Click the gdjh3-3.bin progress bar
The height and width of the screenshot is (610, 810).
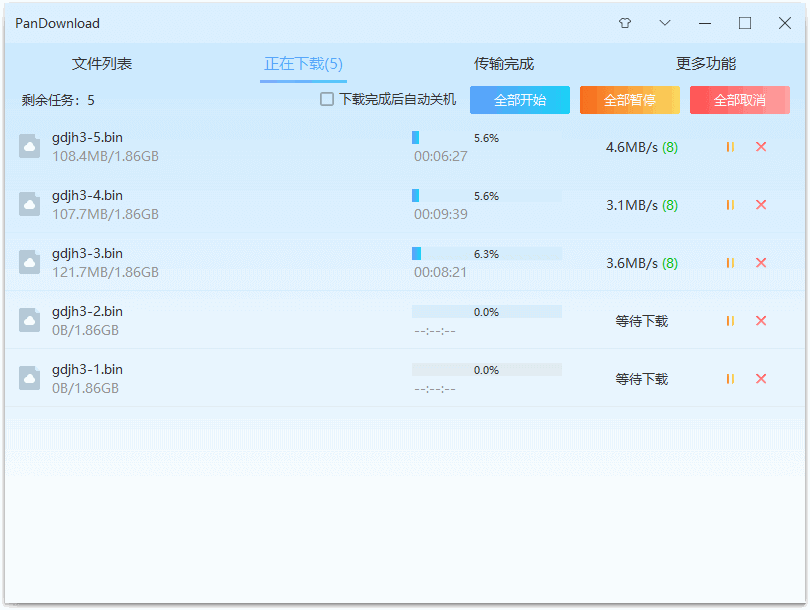pos(487,254)
